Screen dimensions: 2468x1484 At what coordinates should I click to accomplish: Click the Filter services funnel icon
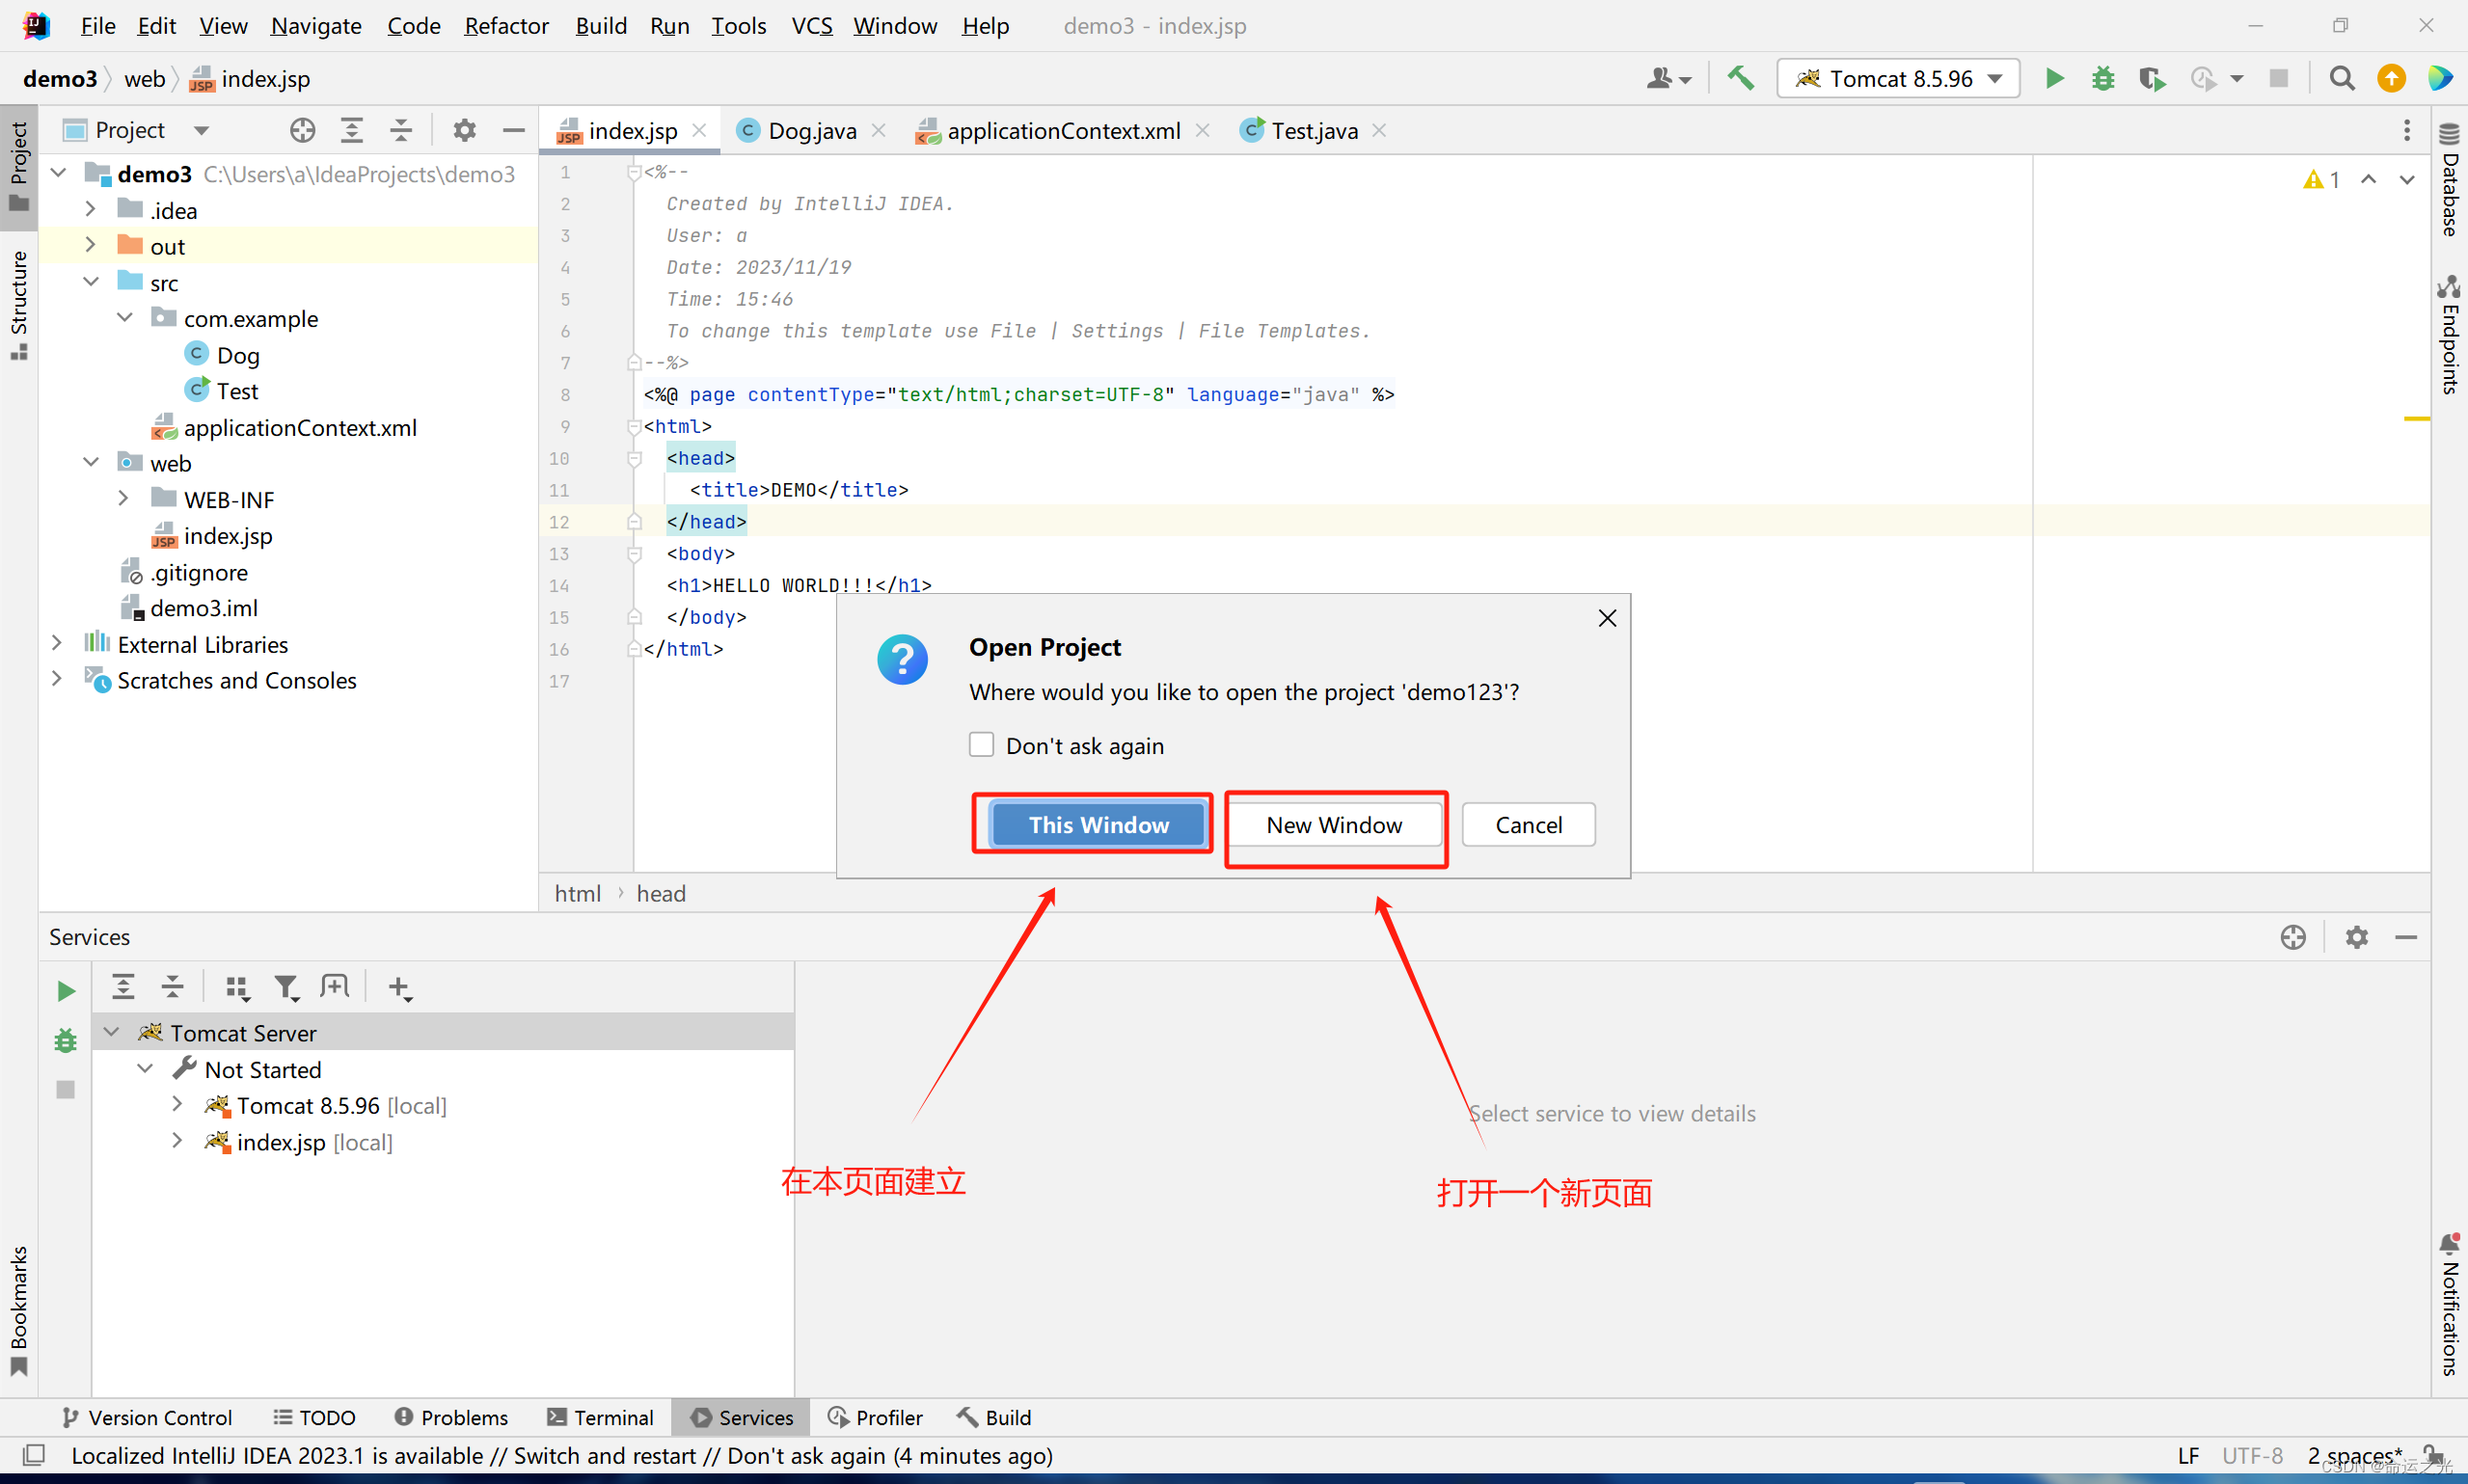click(287, 987)
